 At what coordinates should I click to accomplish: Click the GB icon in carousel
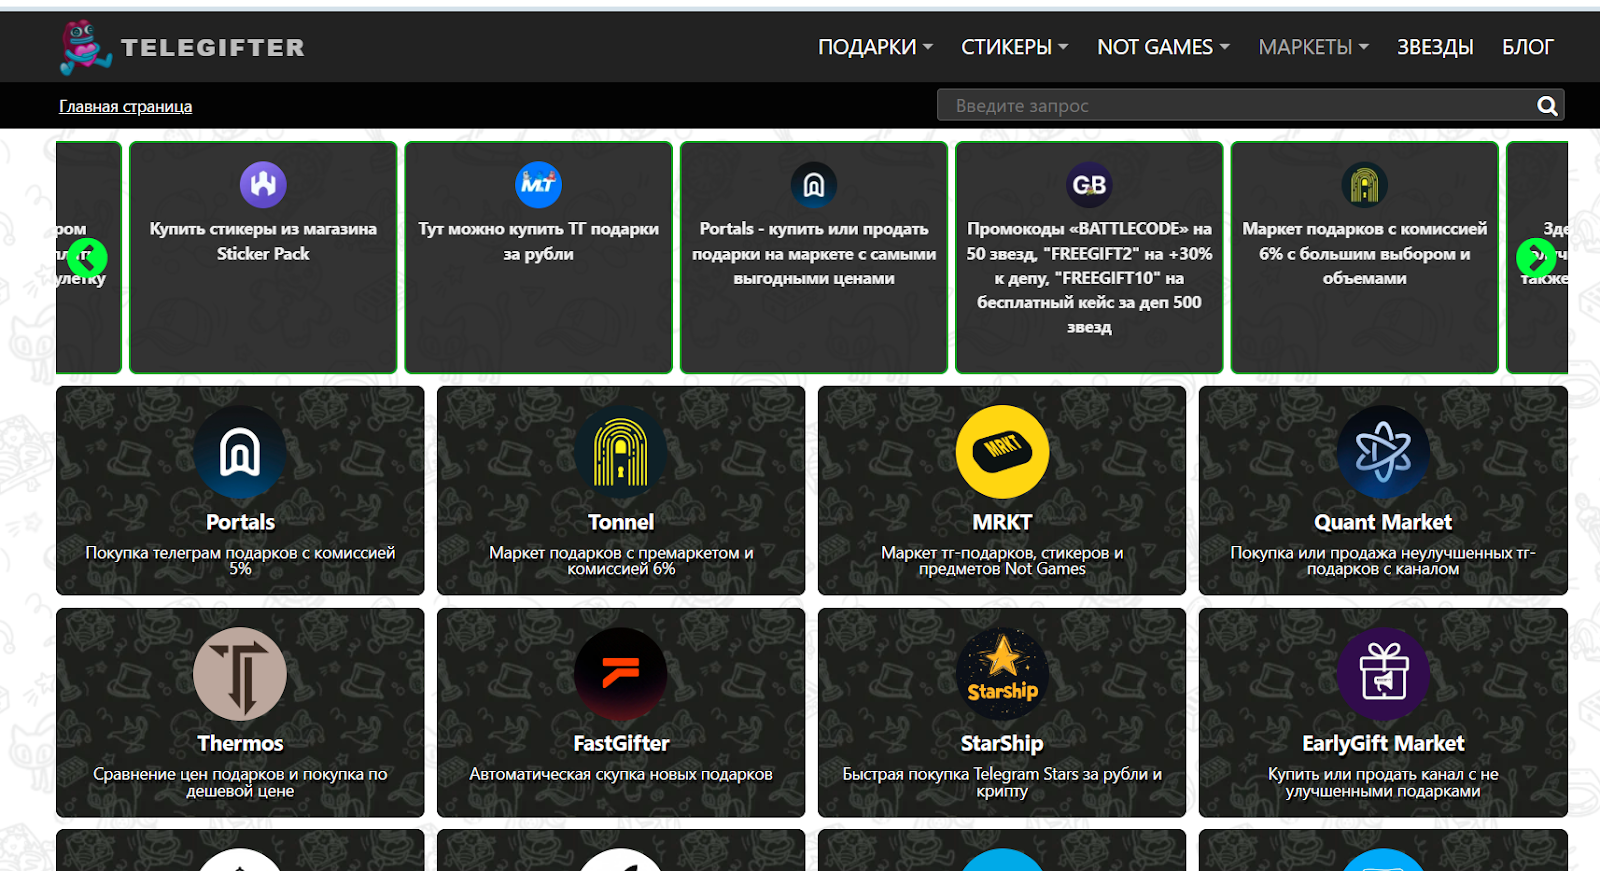pyautogui.click(x=1089, y=185)
